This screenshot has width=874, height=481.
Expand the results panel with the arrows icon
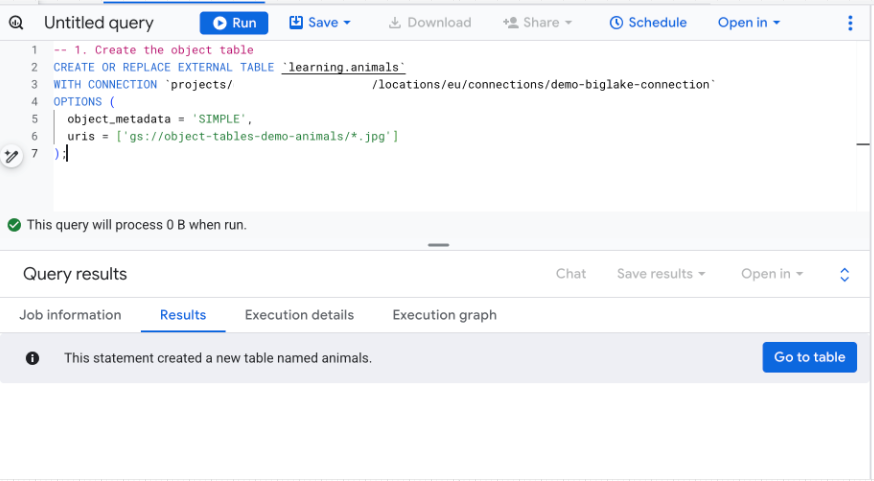[x=844, y=274]
